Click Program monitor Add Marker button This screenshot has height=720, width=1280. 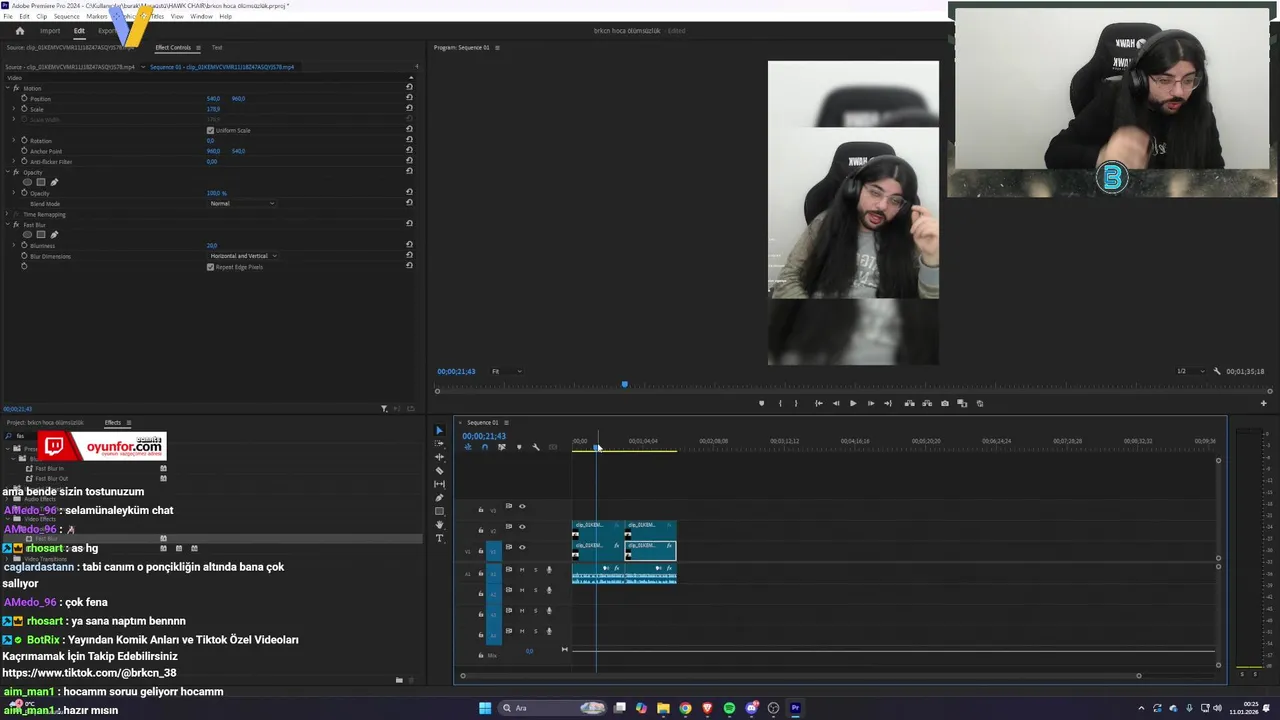tap(761, 403)
